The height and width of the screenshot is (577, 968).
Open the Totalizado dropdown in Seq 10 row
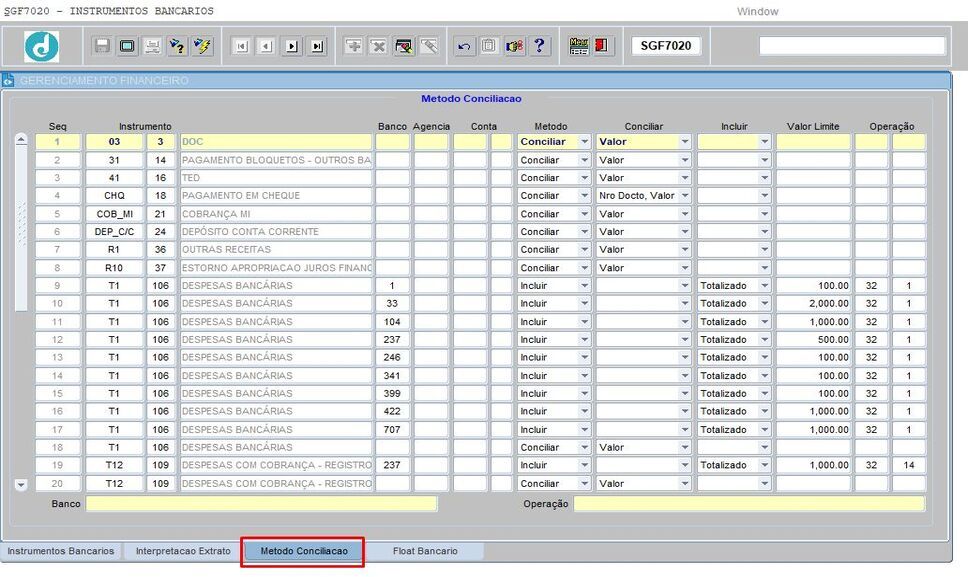pyautogui.click(x=764, y=304)
